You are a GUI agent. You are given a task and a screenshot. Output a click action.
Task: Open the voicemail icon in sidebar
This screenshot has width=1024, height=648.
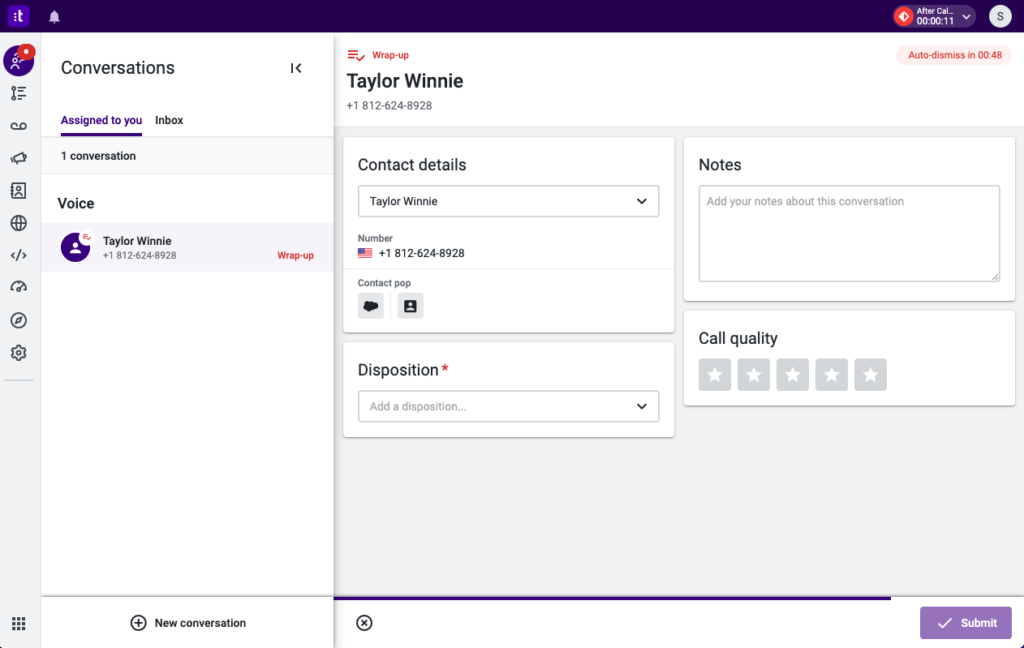pos(18,126)
